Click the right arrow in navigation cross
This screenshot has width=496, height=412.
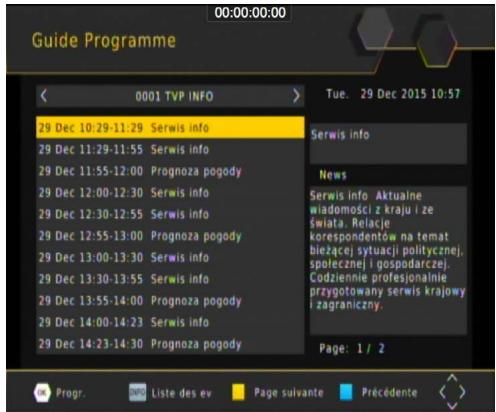pyautogui.click(x=462, y=392)
